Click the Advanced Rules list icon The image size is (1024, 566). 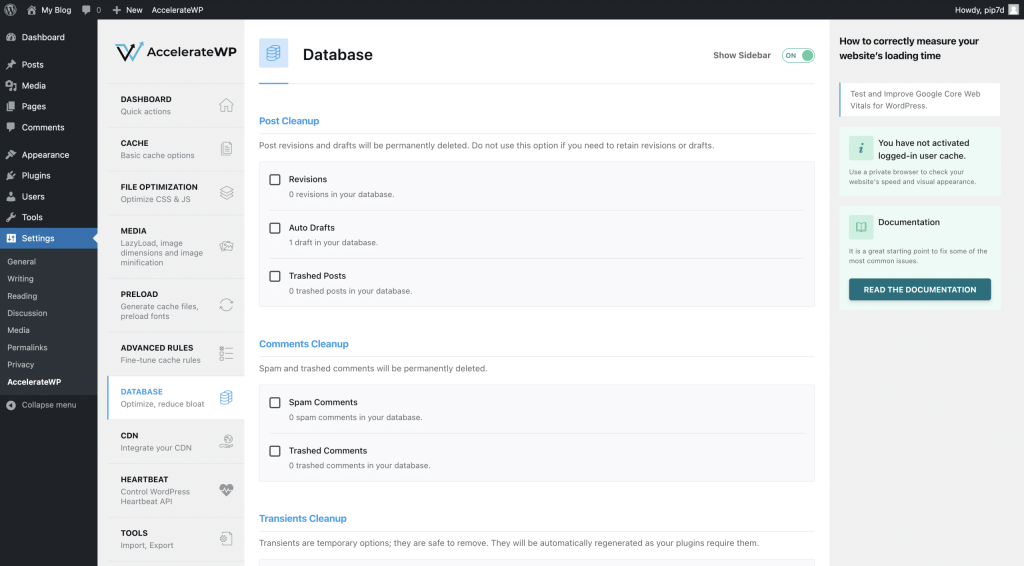[x=226, y=353]
